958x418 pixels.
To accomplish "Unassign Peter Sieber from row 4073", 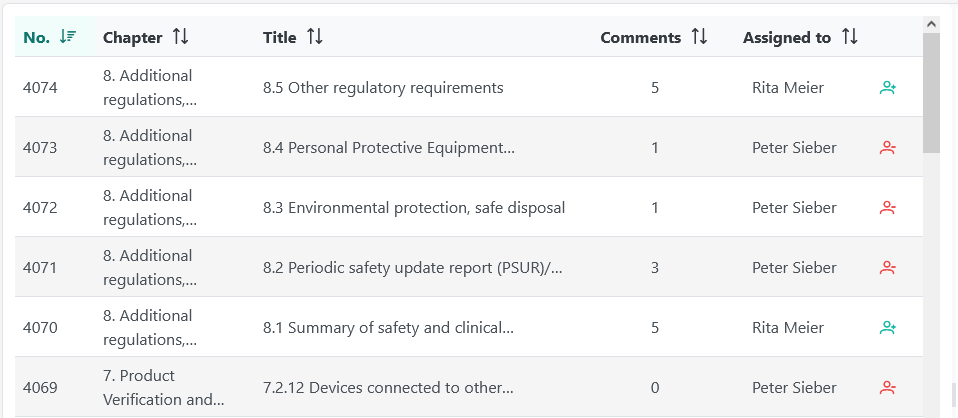I will click(x=887, y=148).
